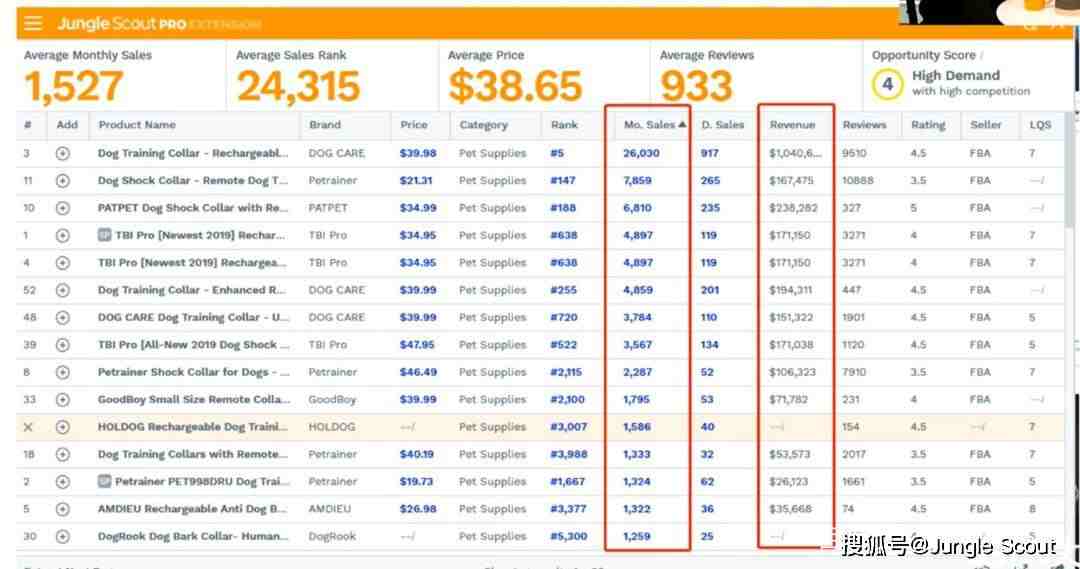Open Dog Training Collar - Rechargeable product link
Screen dimensions: 1080x569
pyautogui.click(x=193, y=153)
